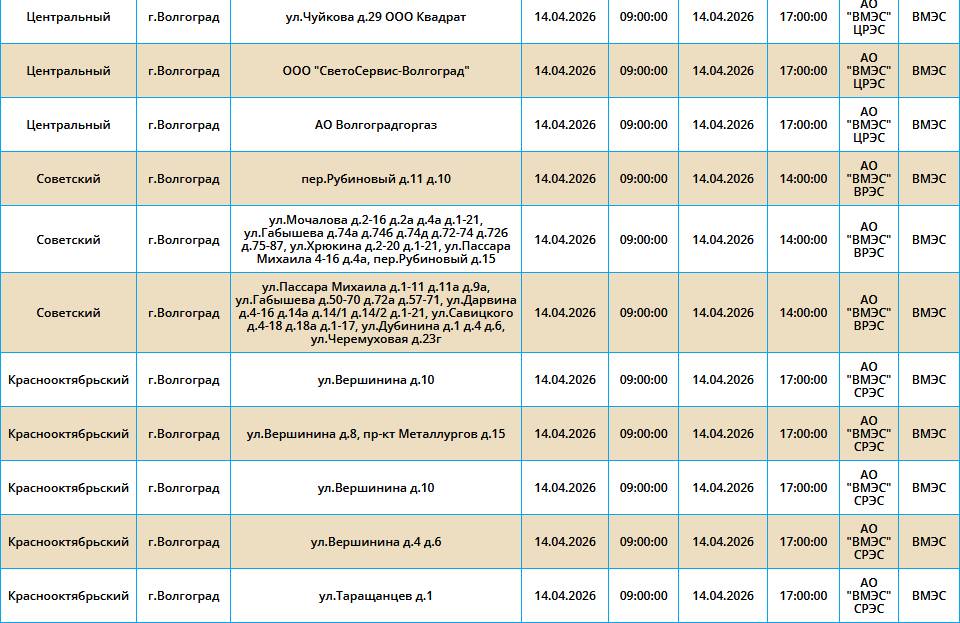This screenshot has width=960, height=623.
Task: Select АО "ВМЭС" ЦРЭС cell in the СветоСервис-Волгоград row
Action: pos(868,71)
